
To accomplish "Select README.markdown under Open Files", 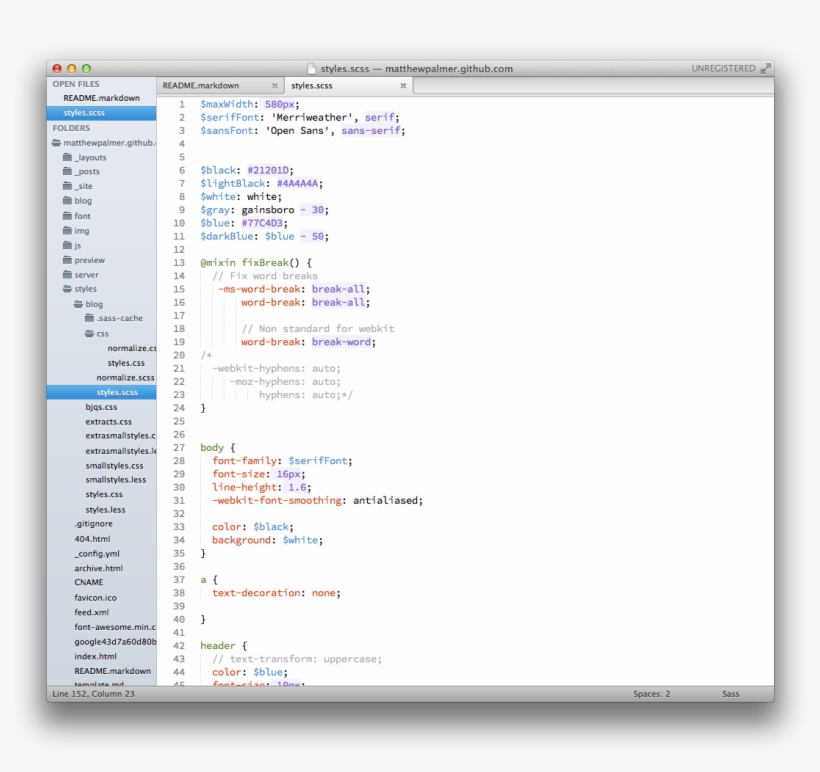I will point(101,98).
